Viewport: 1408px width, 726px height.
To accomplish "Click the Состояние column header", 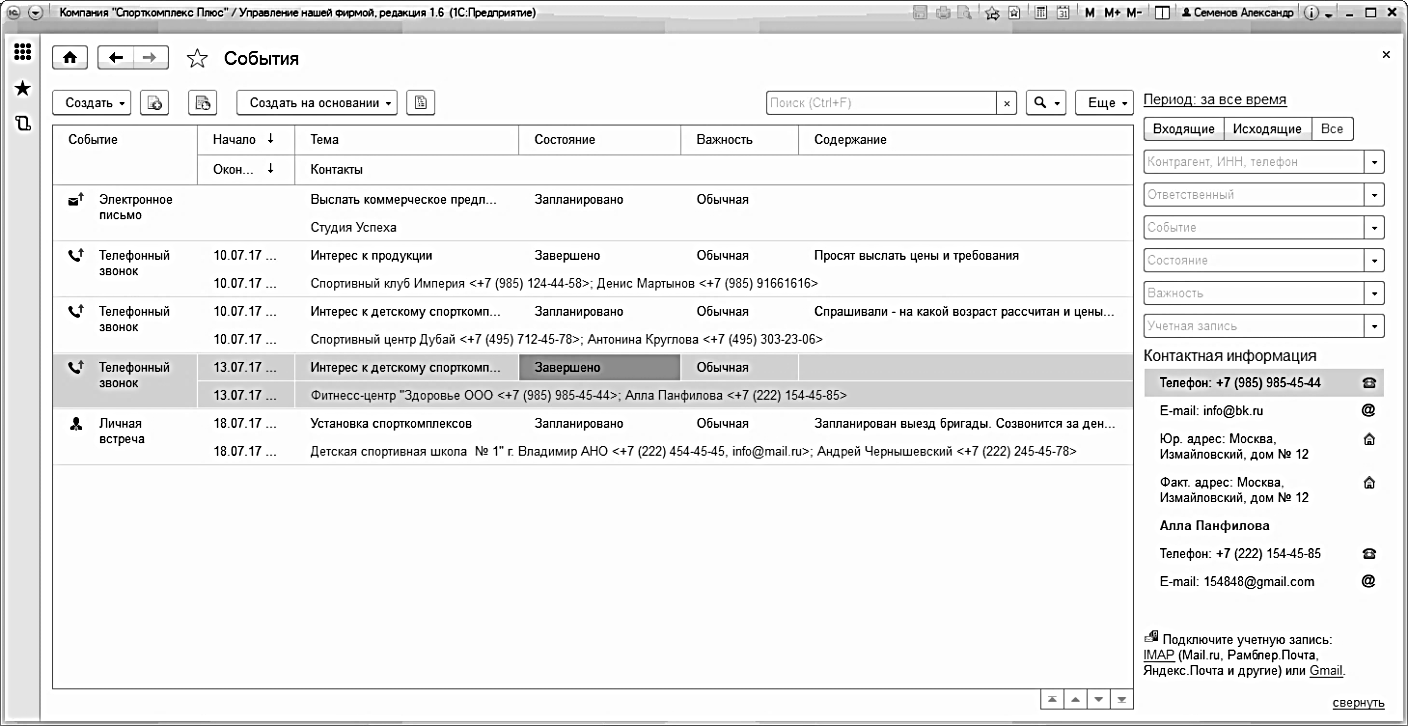I will tap(600, 140).
